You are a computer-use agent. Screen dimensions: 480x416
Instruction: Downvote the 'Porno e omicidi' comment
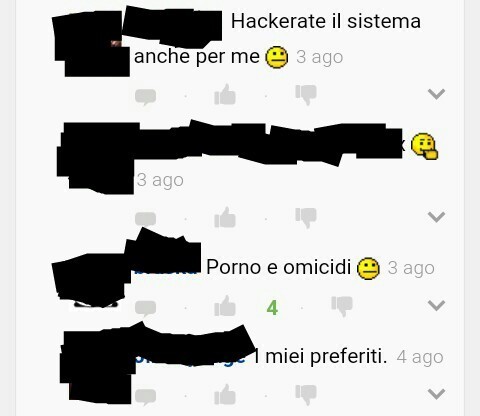[x=342, y=306]
